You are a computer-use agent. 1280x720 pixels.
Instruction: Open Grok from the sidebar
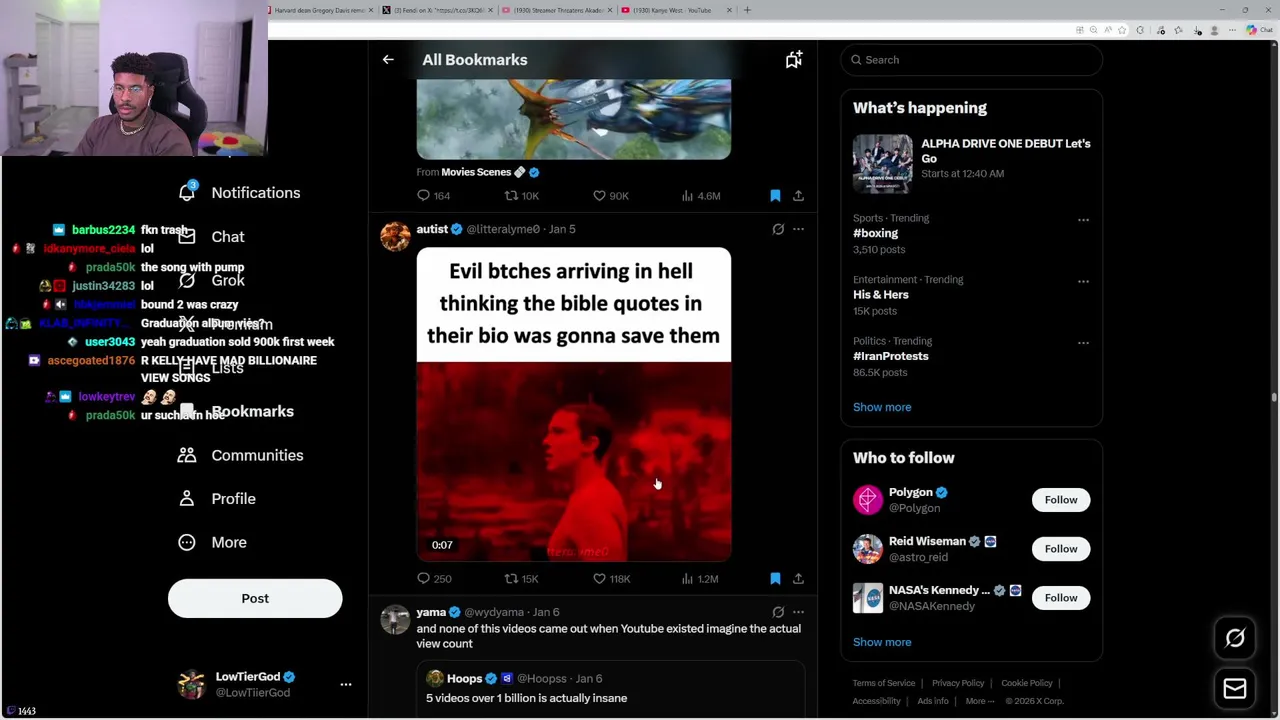pos(228,281)
